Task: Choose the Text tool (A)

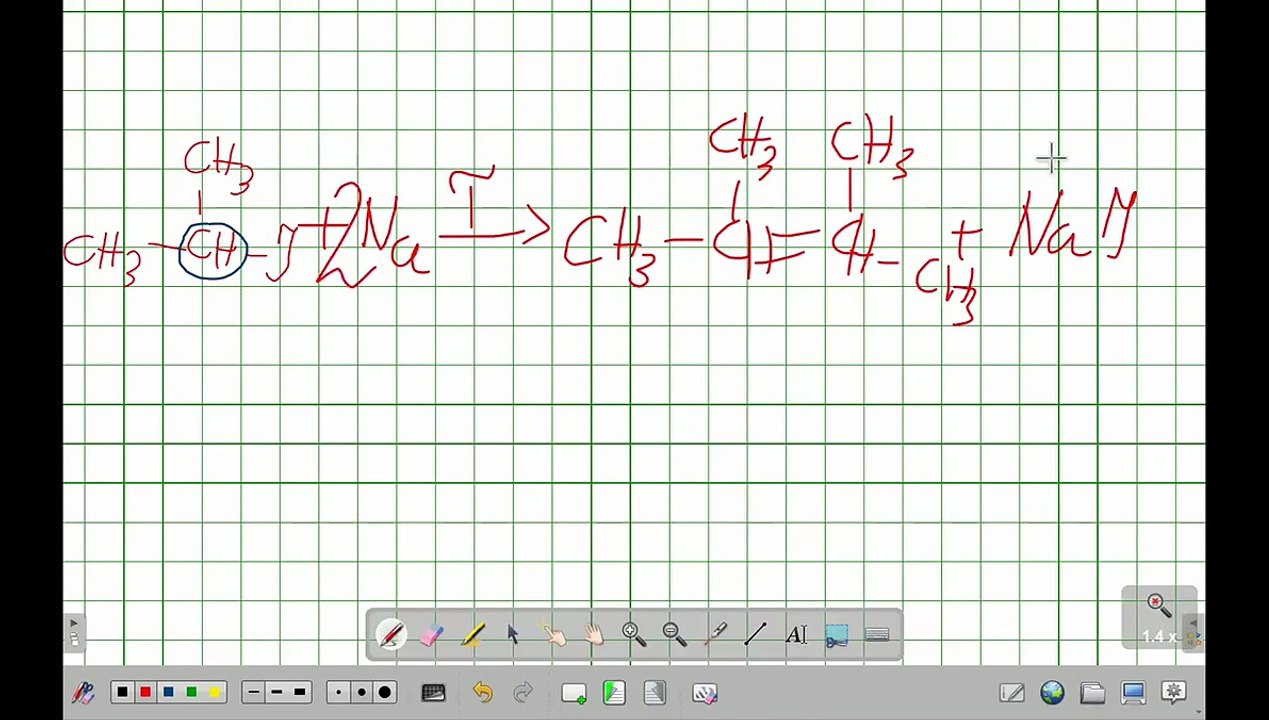Action: tap(796, 634)
